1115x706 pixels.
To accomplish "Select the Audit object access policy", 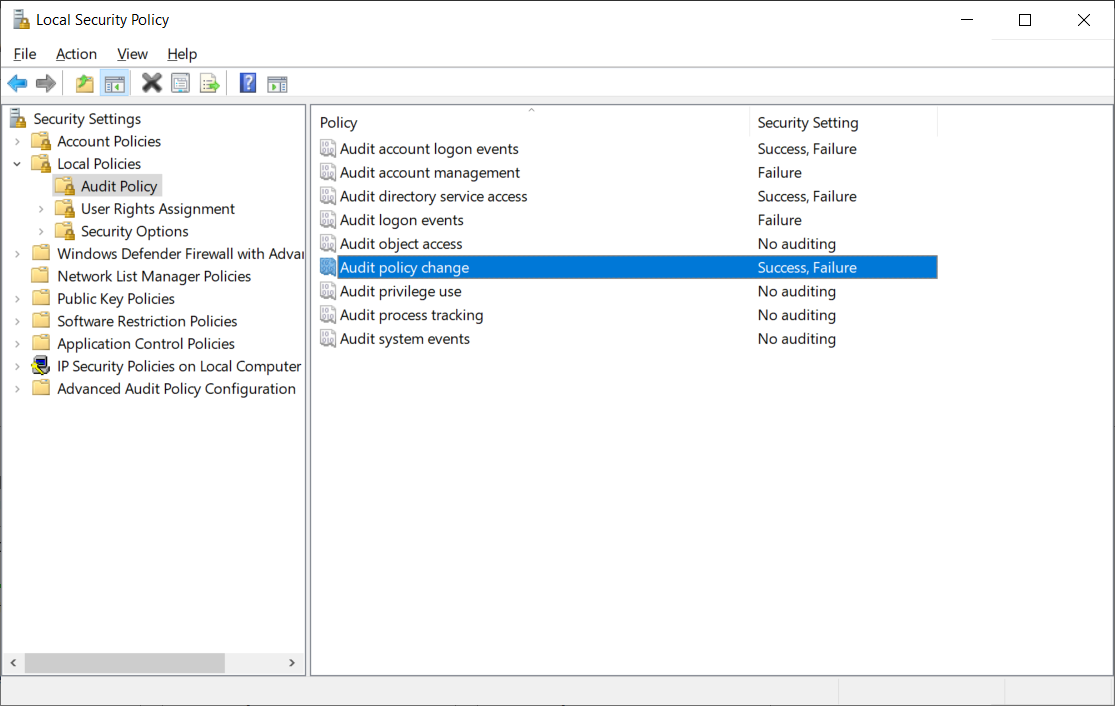I will [401, 243].
